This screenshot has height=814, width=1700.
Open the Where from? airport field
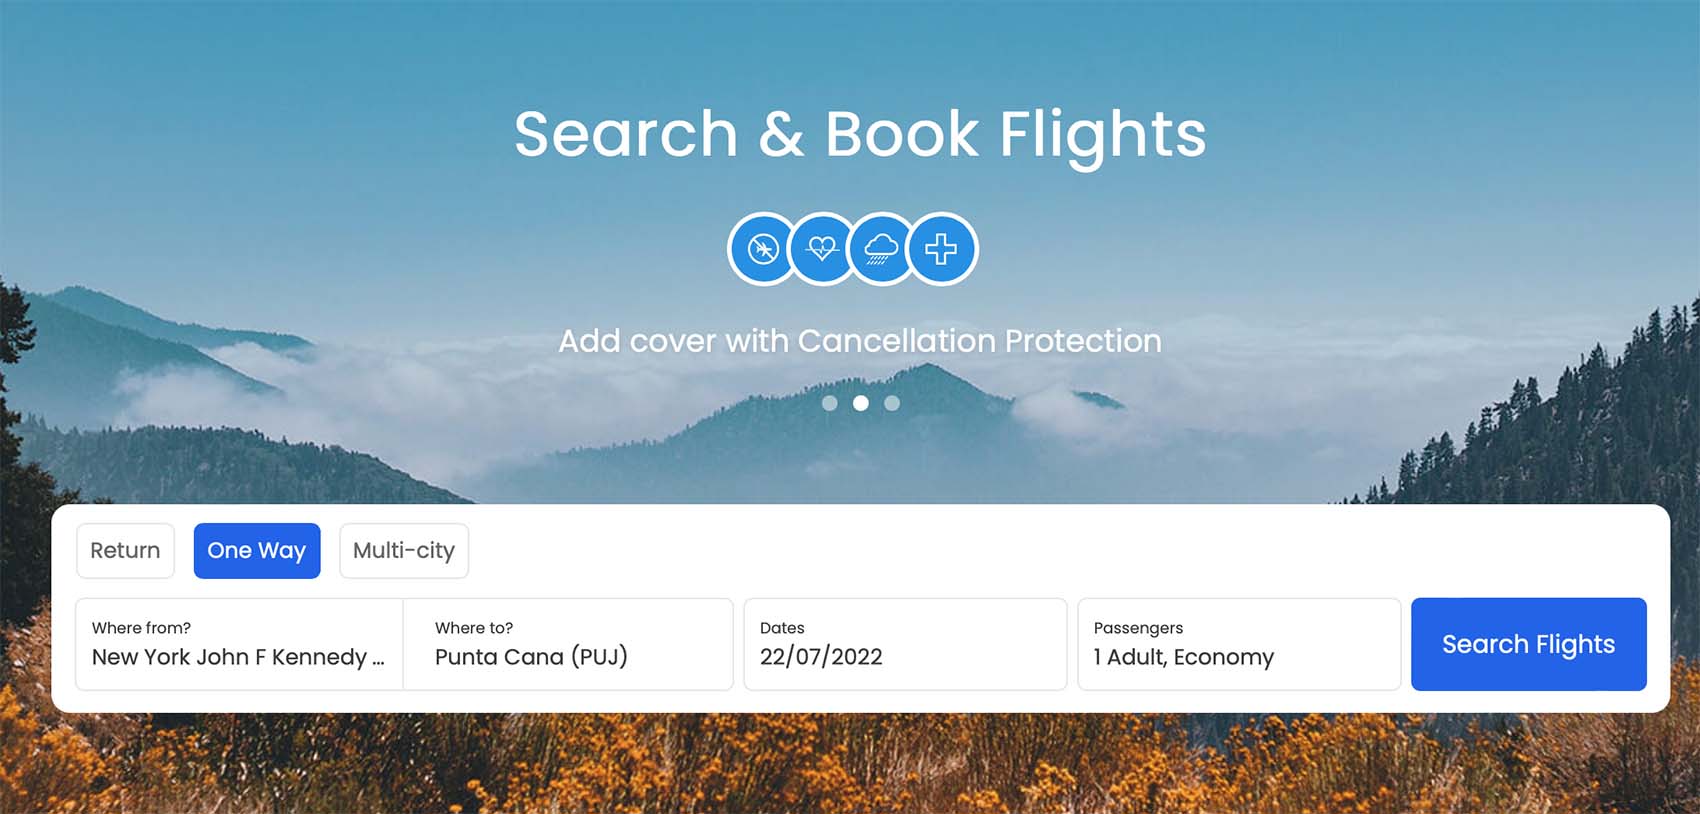pos(239,644)
